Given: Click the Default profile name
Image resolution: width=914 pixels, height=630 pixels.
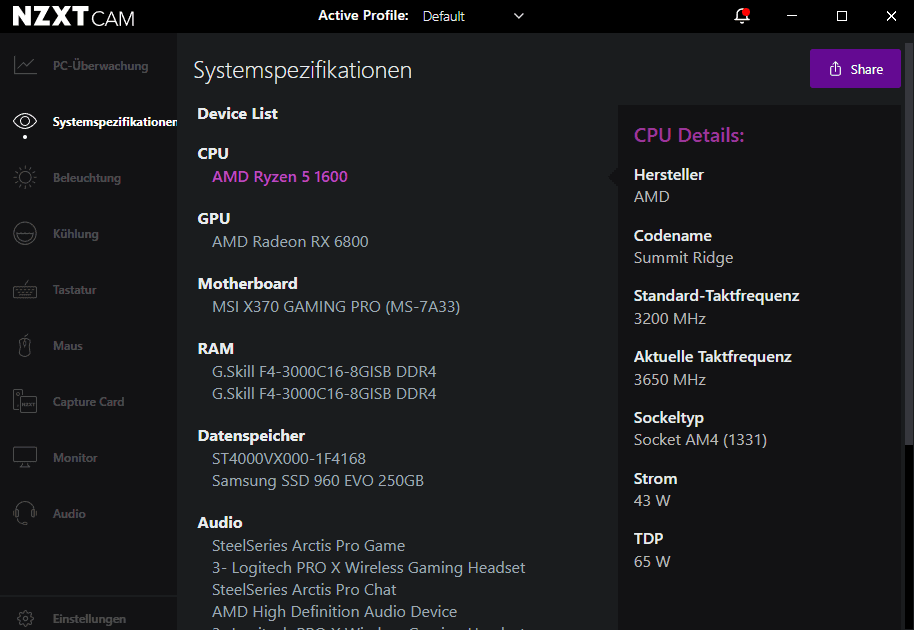Looking at the screenshot, I should click(444, 16).
